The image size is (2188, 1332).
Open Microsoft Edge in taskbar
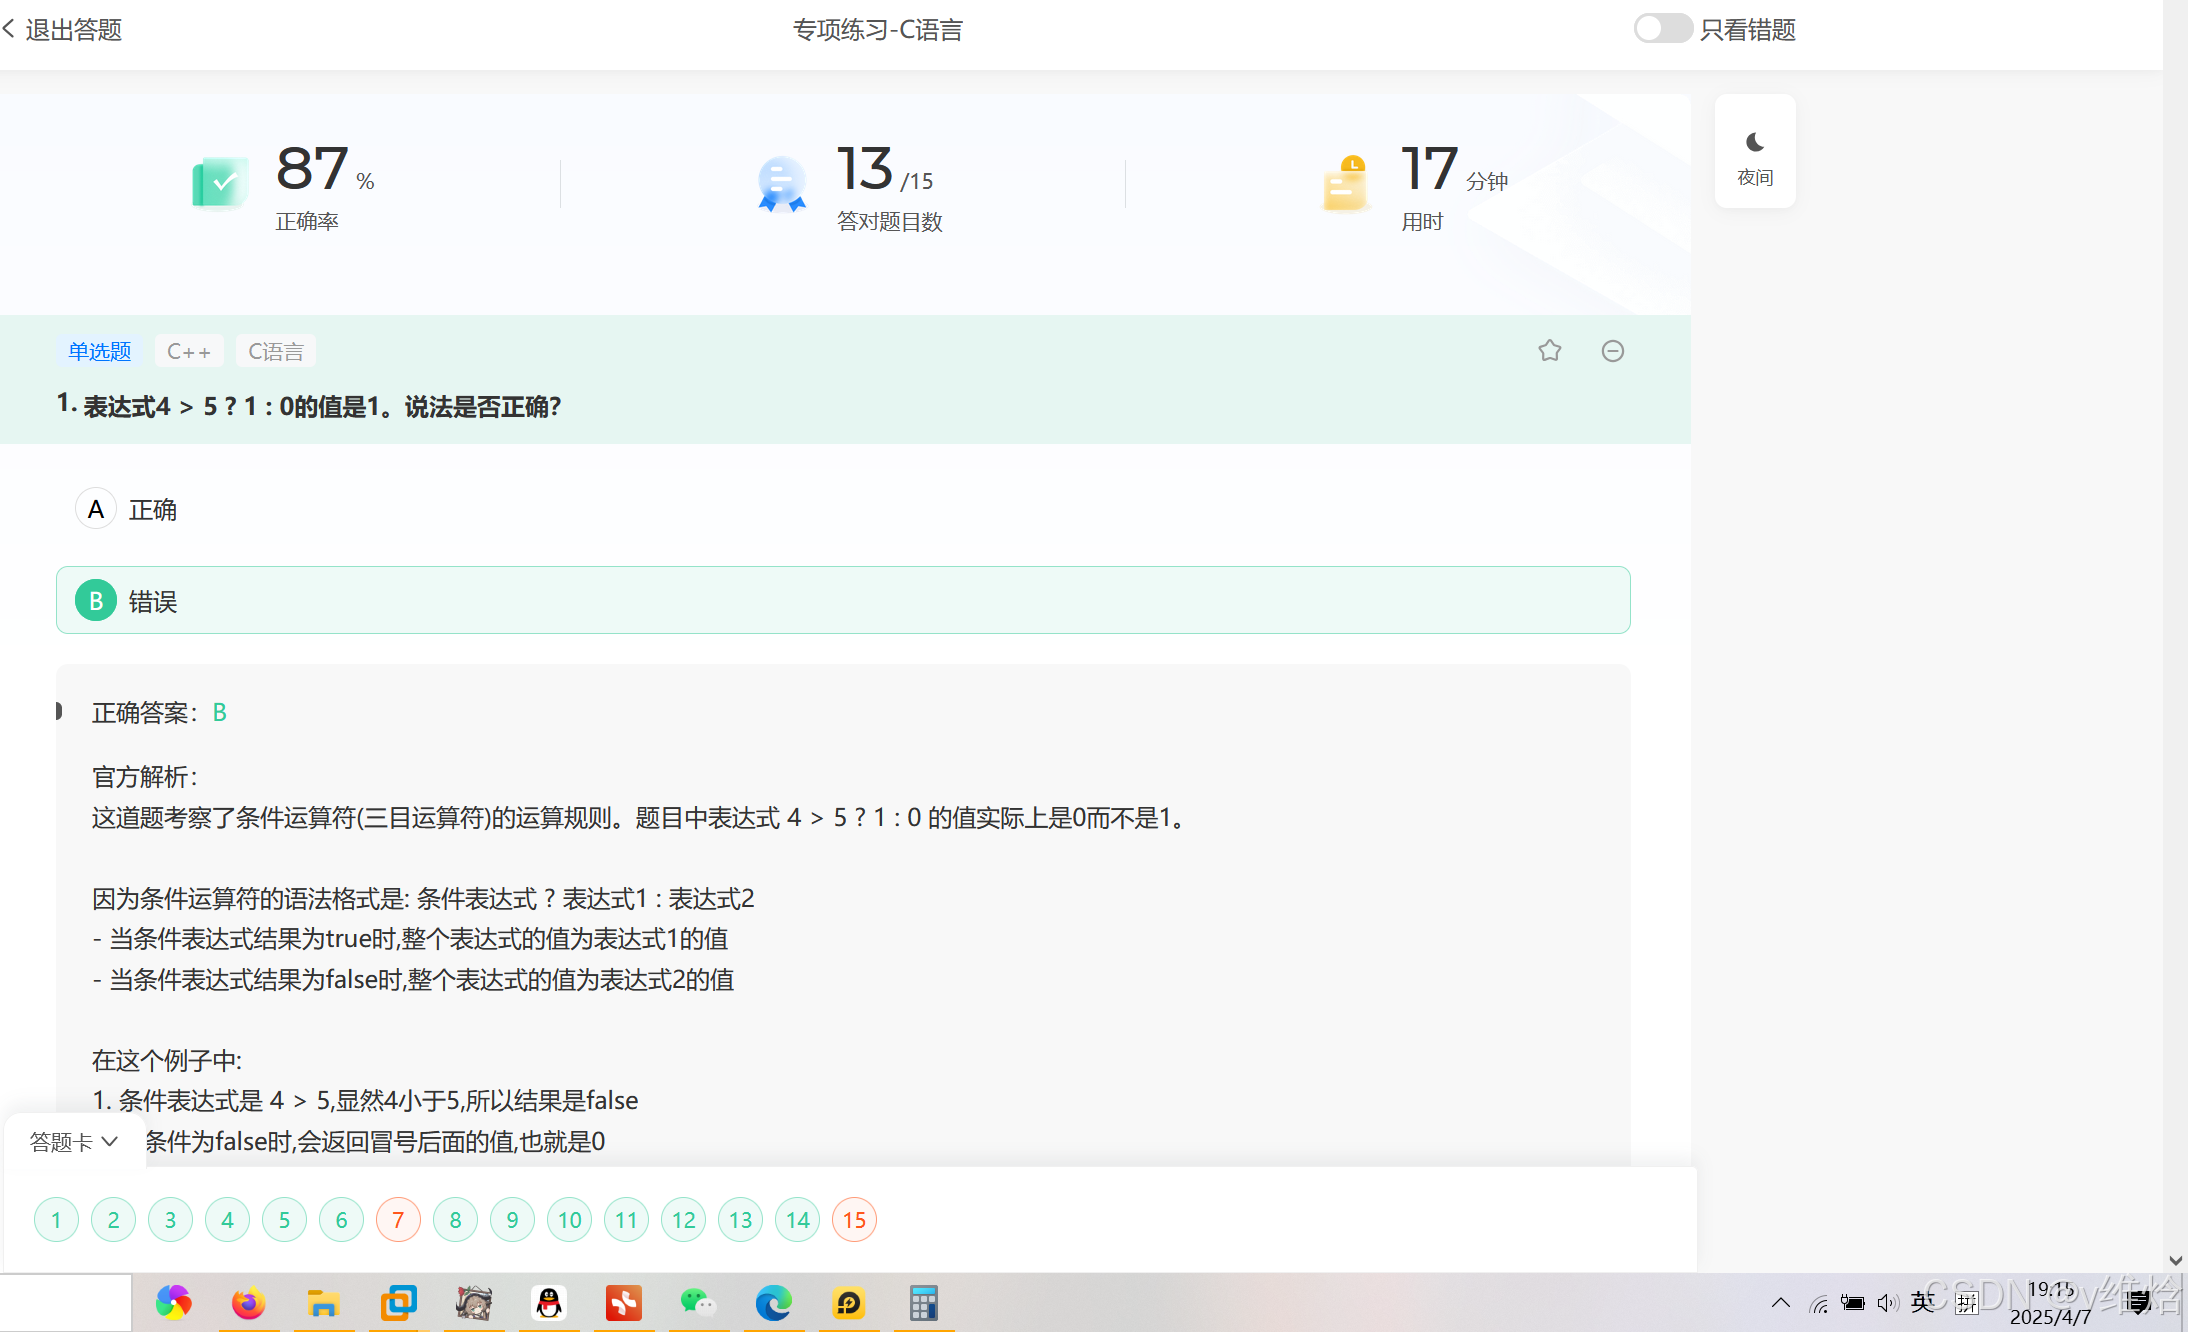pos(773,1303)
